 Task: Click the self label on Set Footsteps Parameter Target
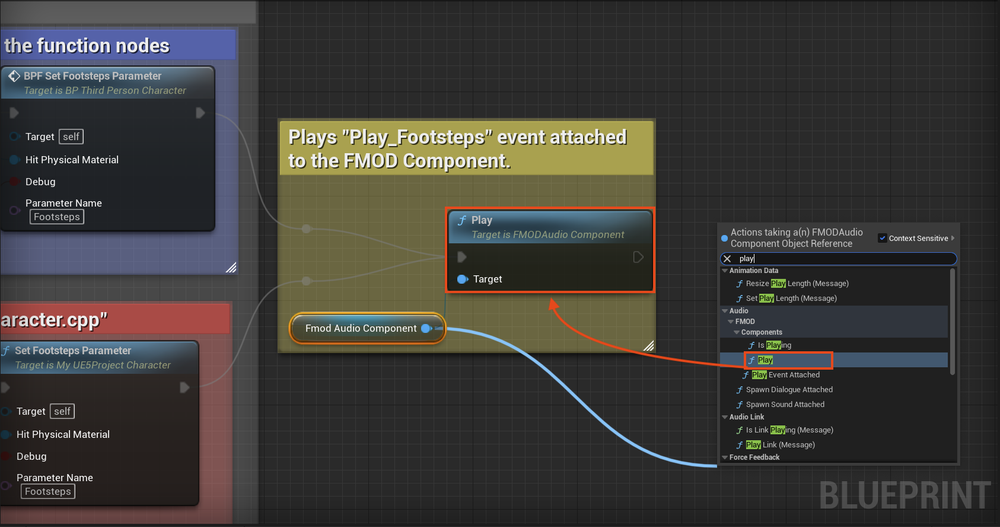(62, 412)
